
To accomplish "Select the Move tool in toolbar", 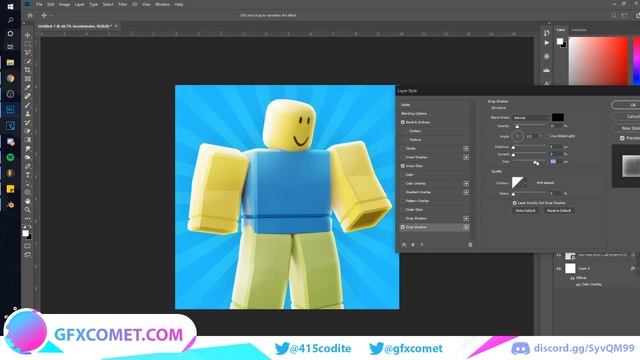I will pos(27,35).
